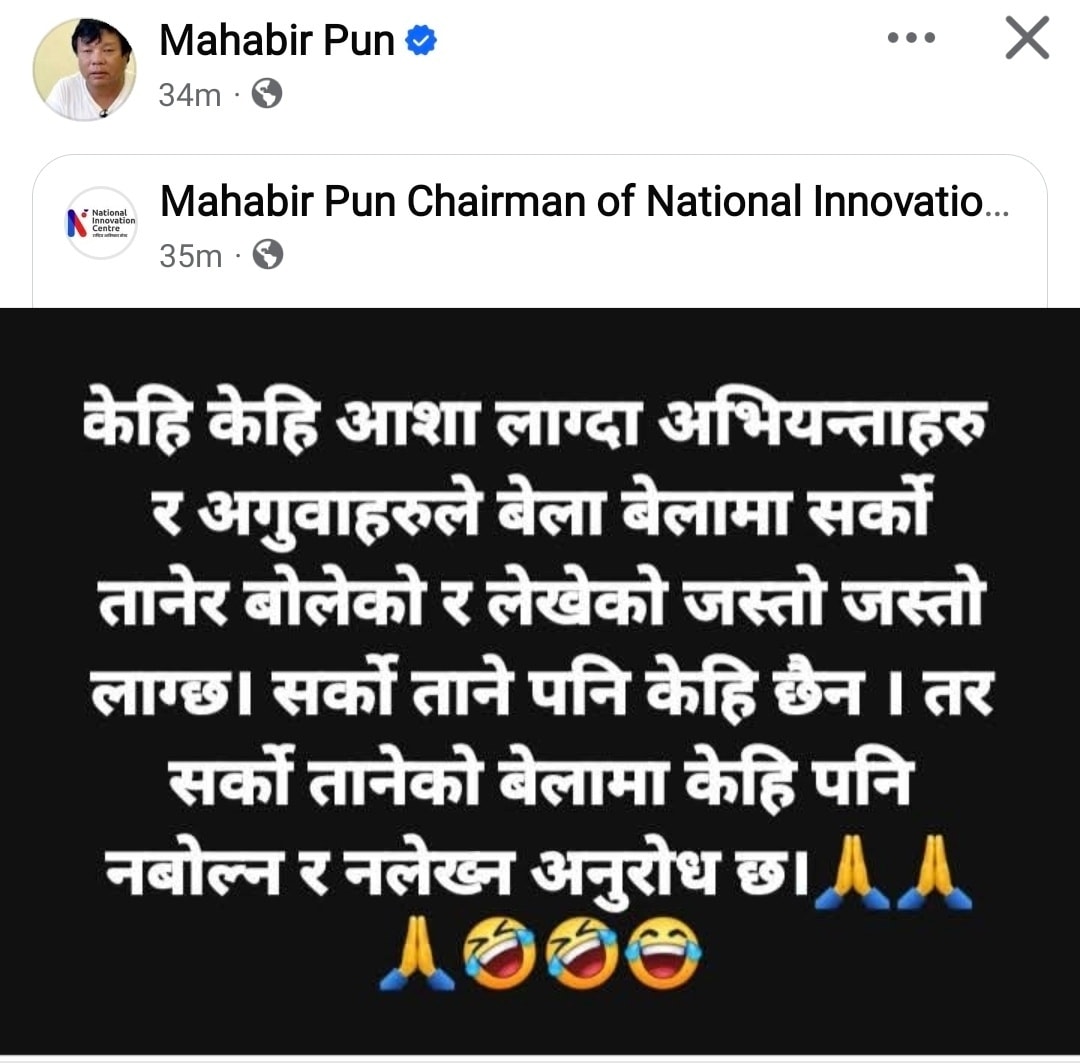
Task: Open the shared post author 'Mahabir Pun Chairman of National Innovatio...'
Action: pos(584,202)
